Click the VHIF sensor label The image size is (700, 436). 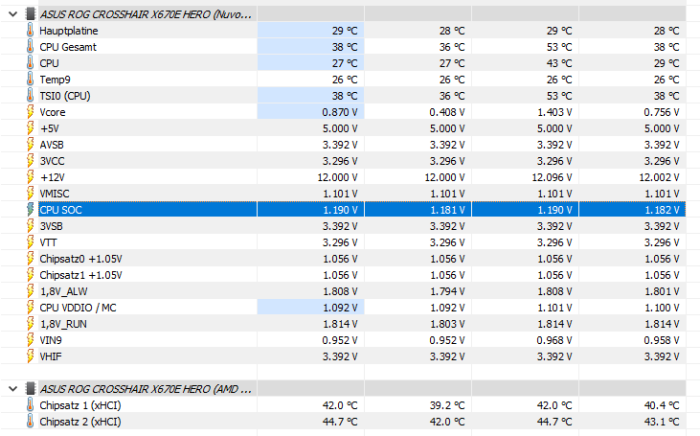[53, 356]
